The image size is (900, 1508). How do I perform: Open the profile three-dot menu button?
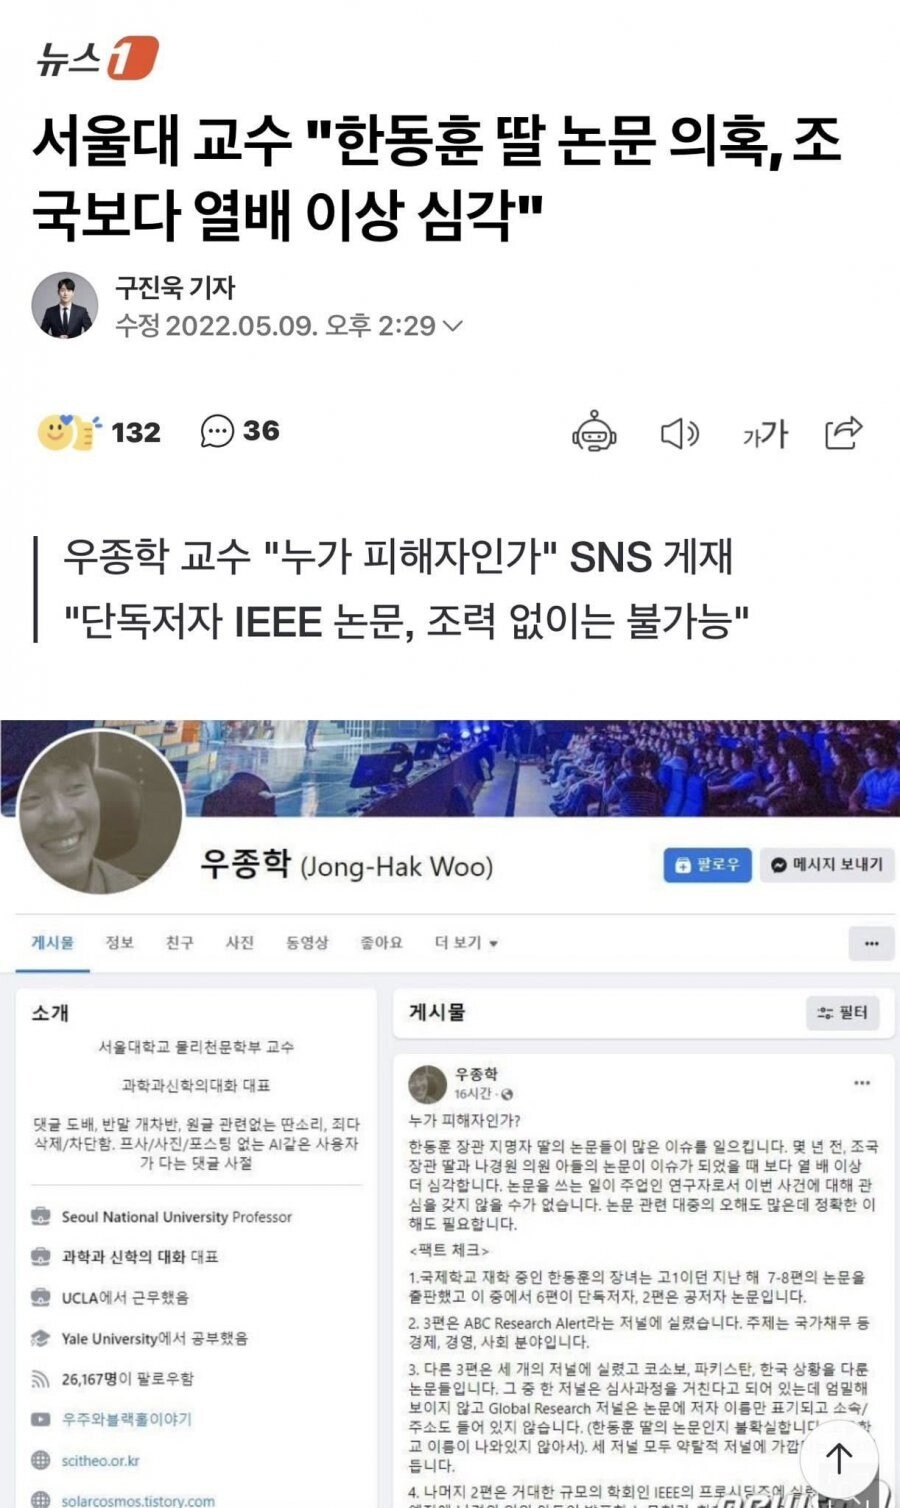click(871, 943)
